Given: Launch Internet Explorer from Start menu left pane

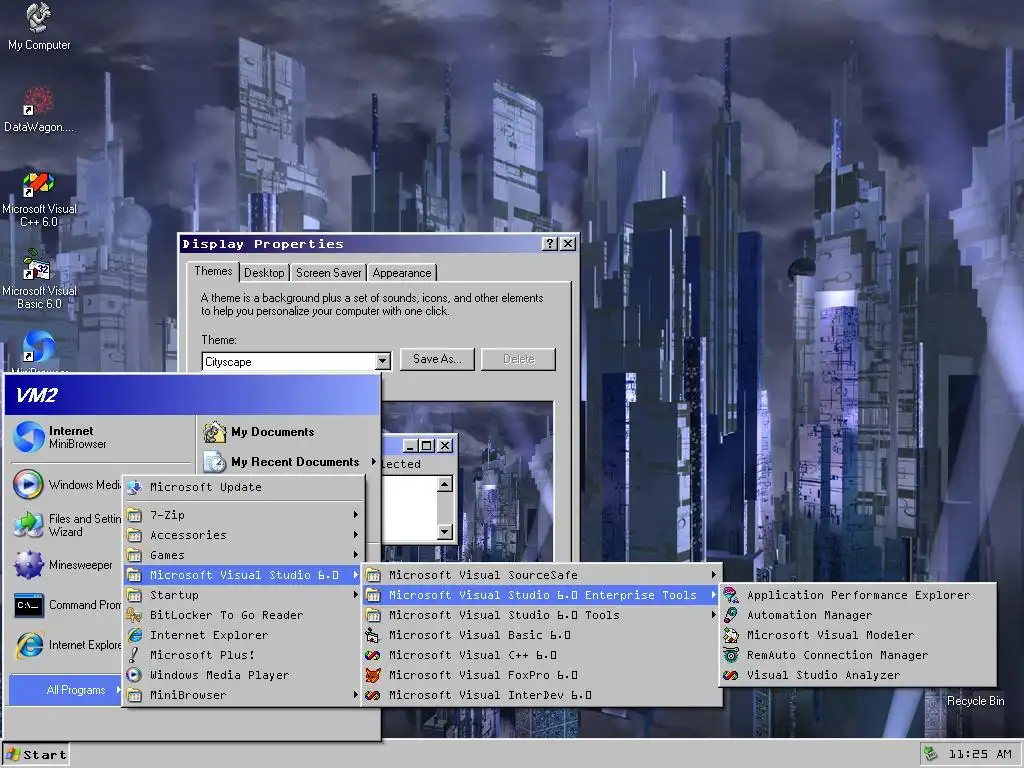Looking at the screenshot, I should pyautogui.click(x=67, y=645).
